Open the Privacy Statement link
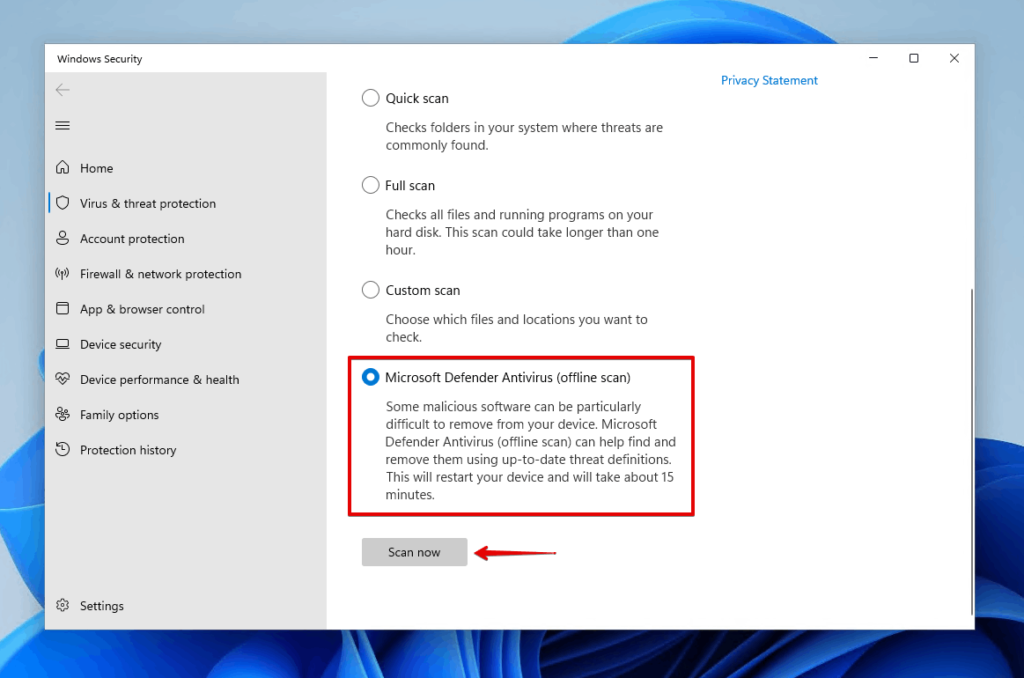Image resolution: width=1024 pixels, height=678 pixels. 769,81
